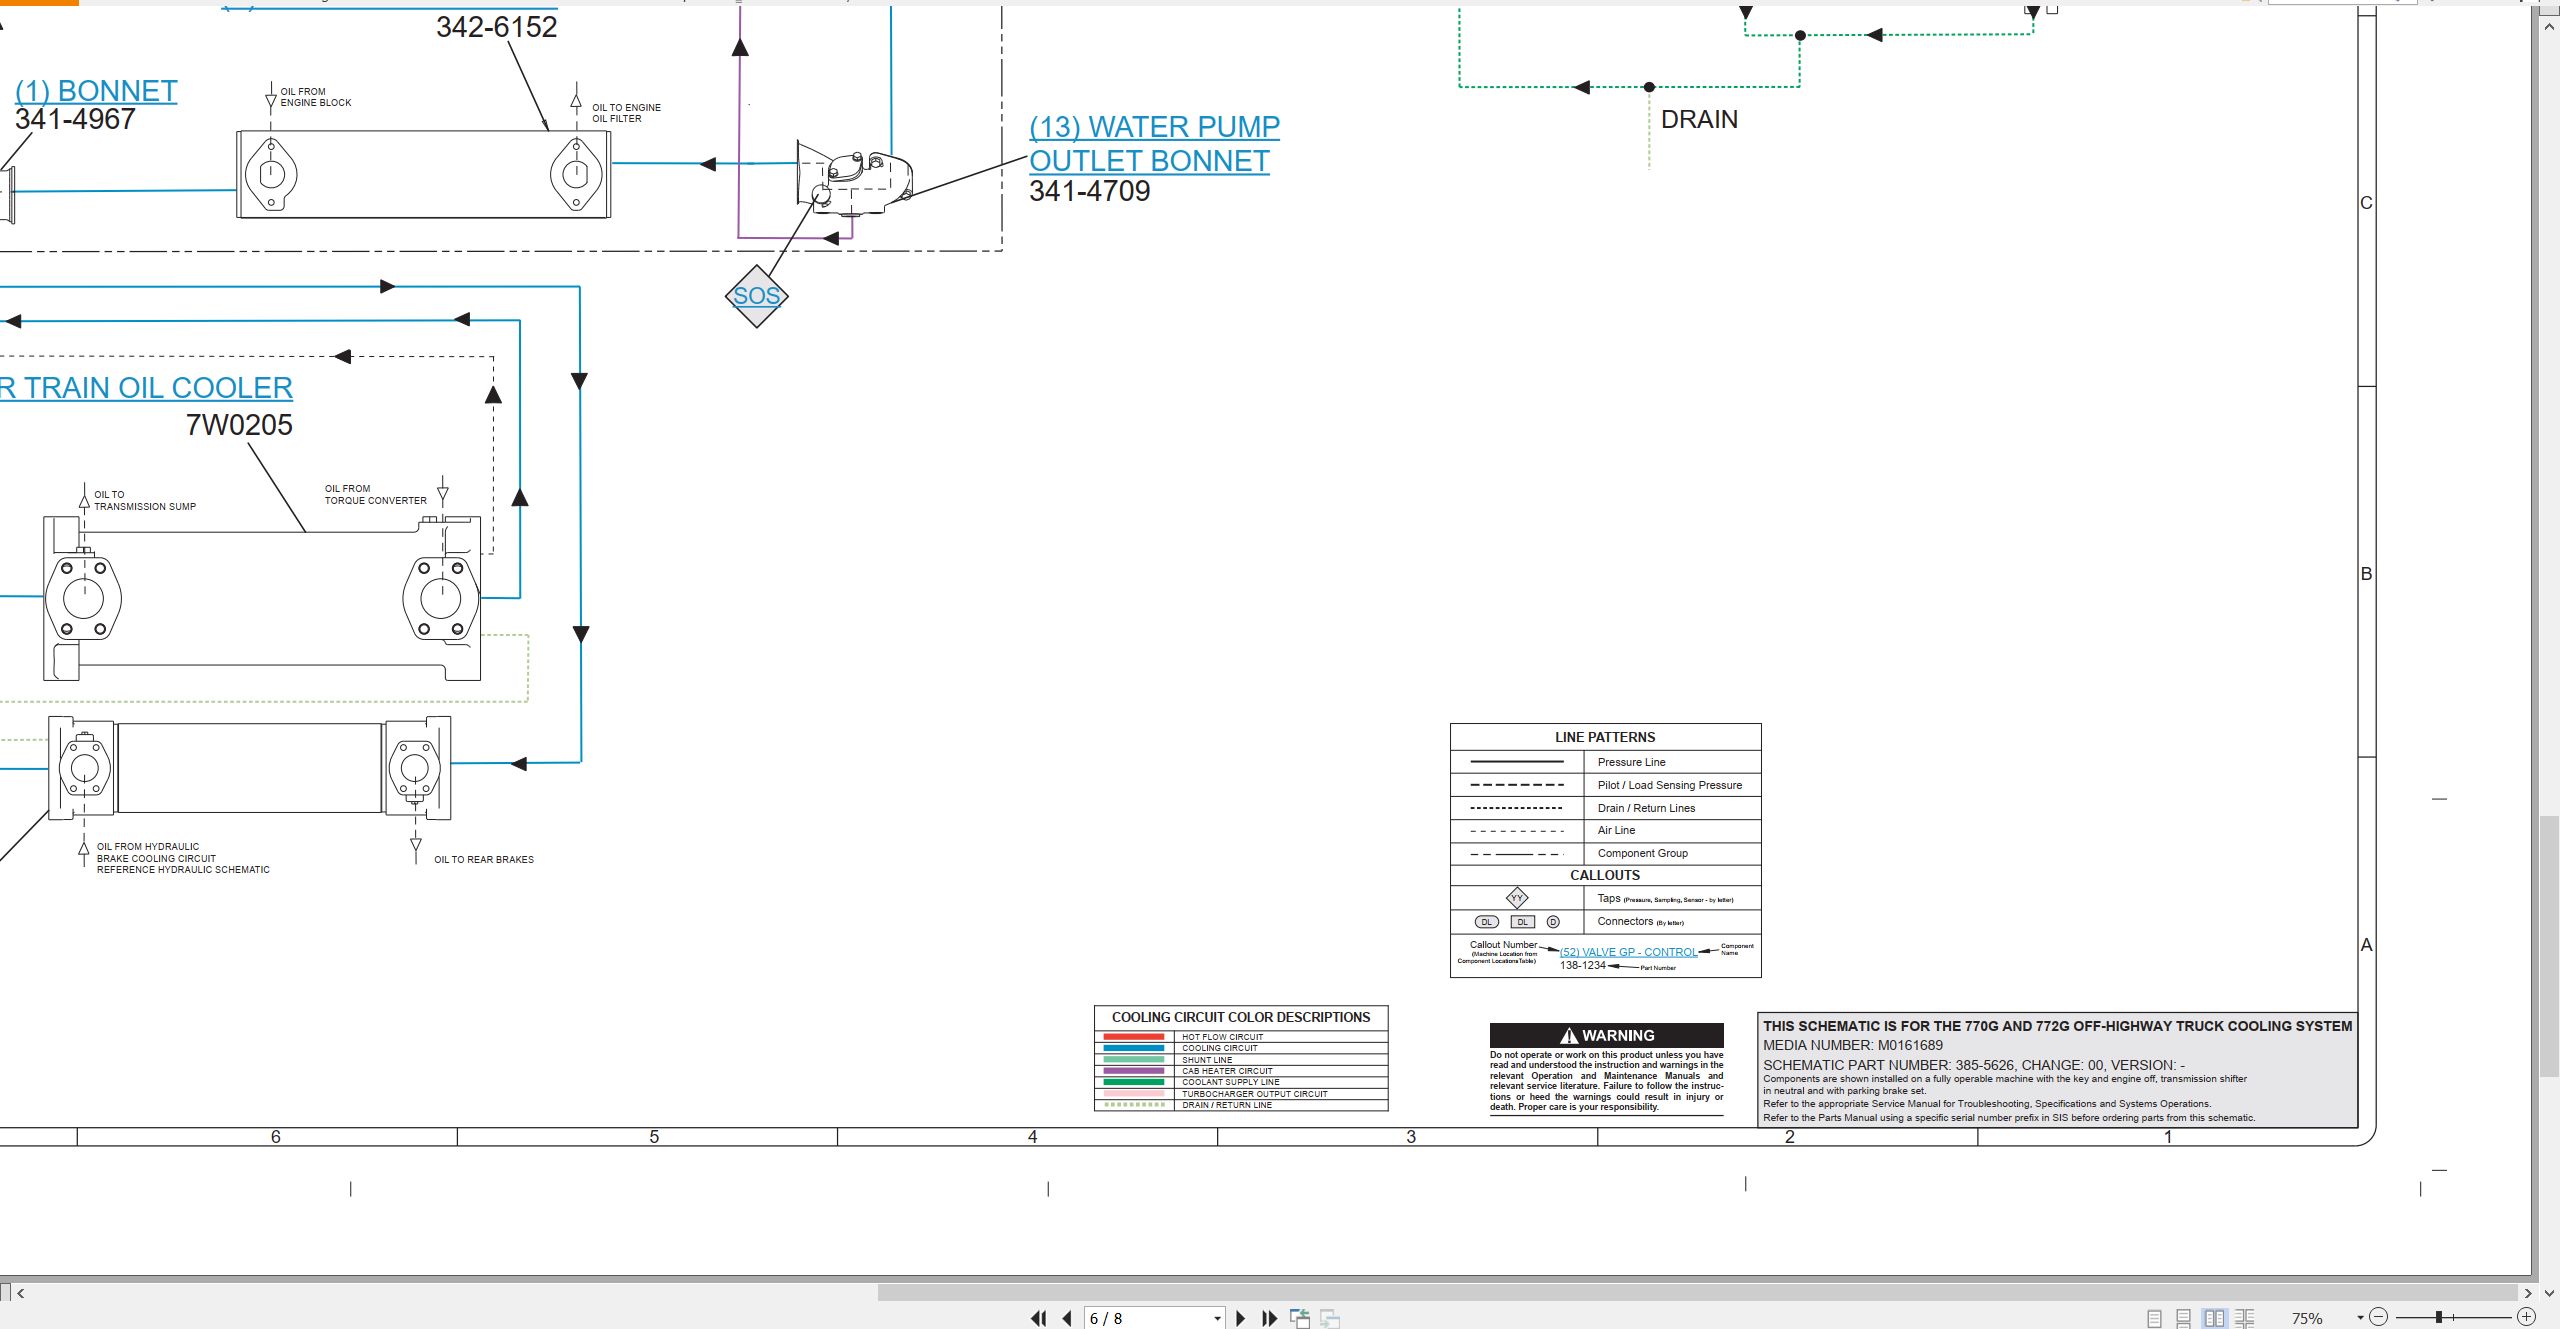Open the TRAIN OIL COOLER link

pyautogui.click(x=146, y=388)
